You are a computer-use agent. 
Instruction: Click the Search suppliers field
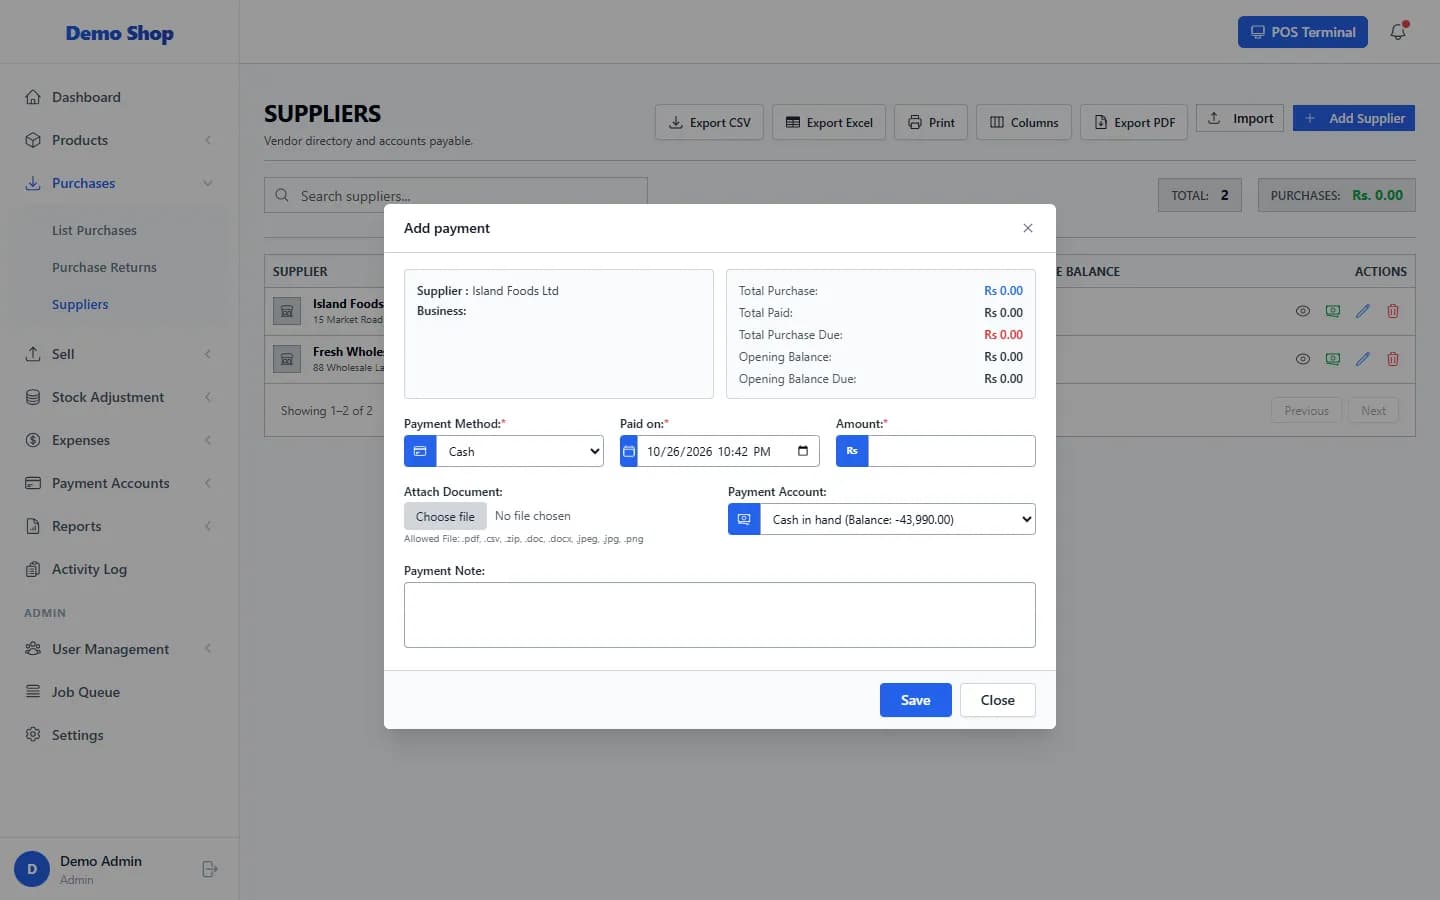pos(456,195)
